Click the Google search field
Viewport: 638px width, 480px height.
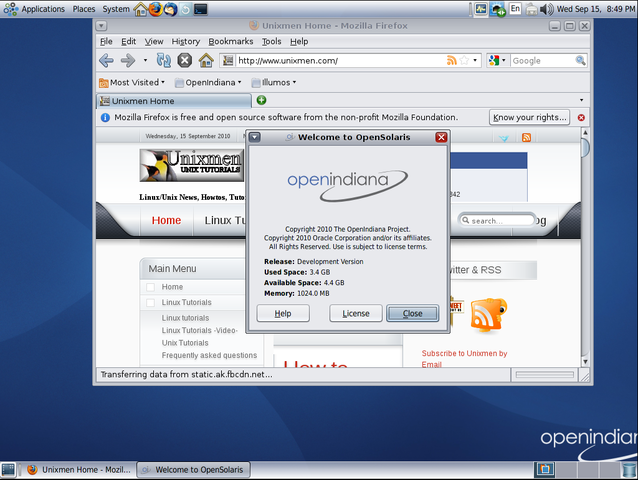(x=542, y=61)
